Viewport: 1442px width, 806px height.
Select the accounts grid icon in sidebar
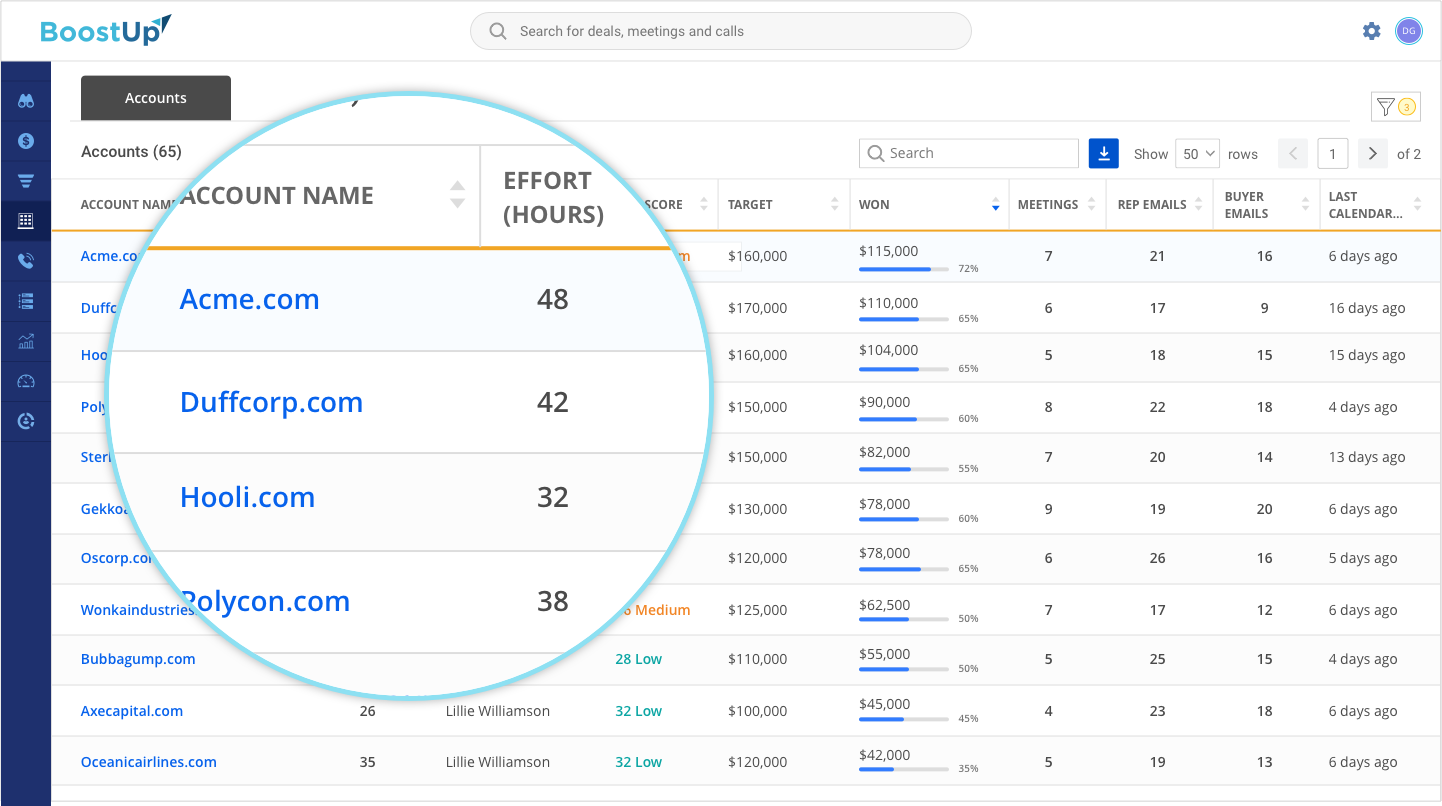click(26, 221)
